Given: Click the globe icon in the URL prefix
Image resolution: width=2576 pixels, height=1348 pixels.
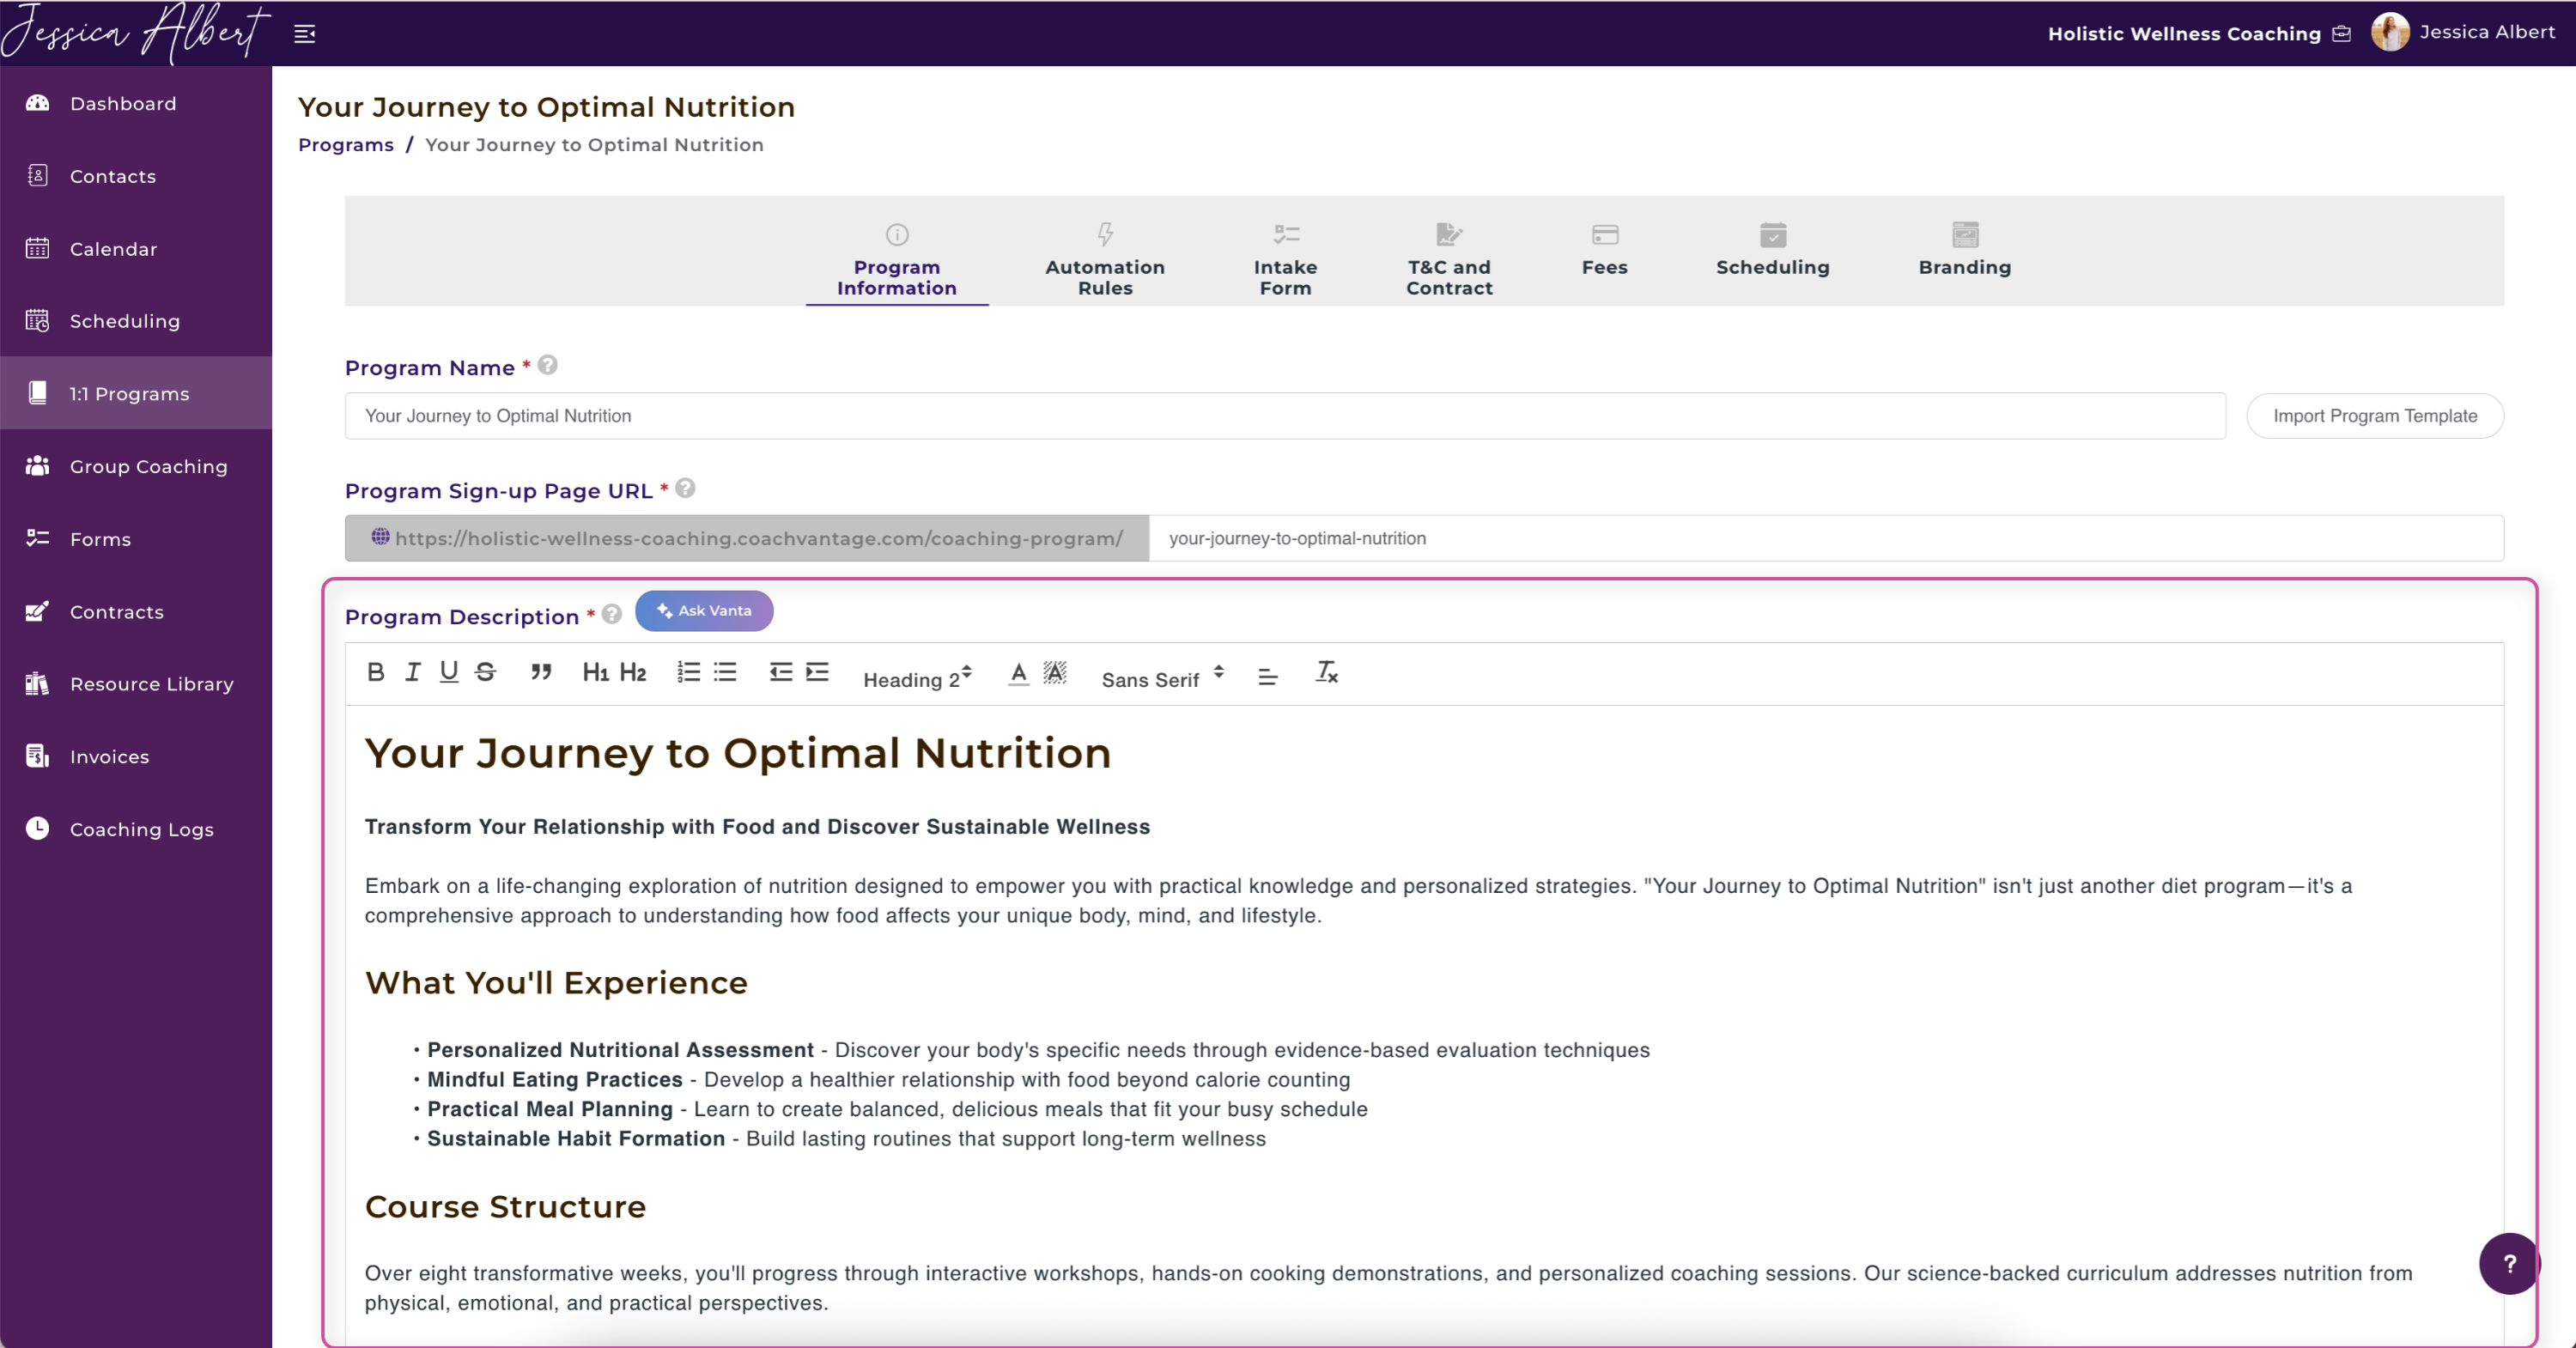Looking at the screenshot, I should 380,537.
